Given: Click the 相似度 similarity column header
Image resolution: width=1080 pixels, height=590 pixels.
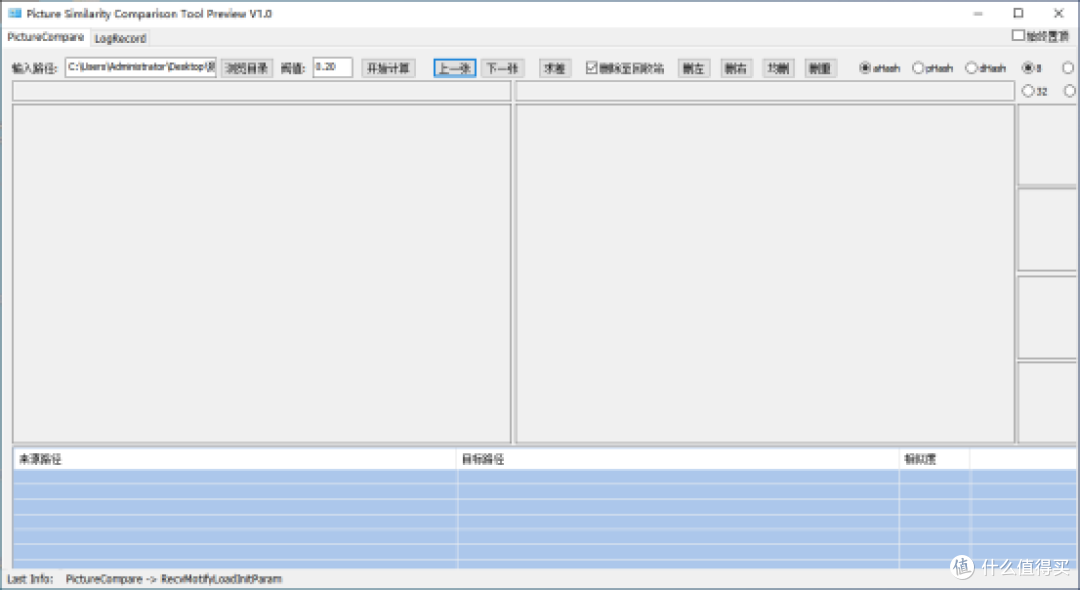Looking at the screenshot, I should click(x=934, y=459).
